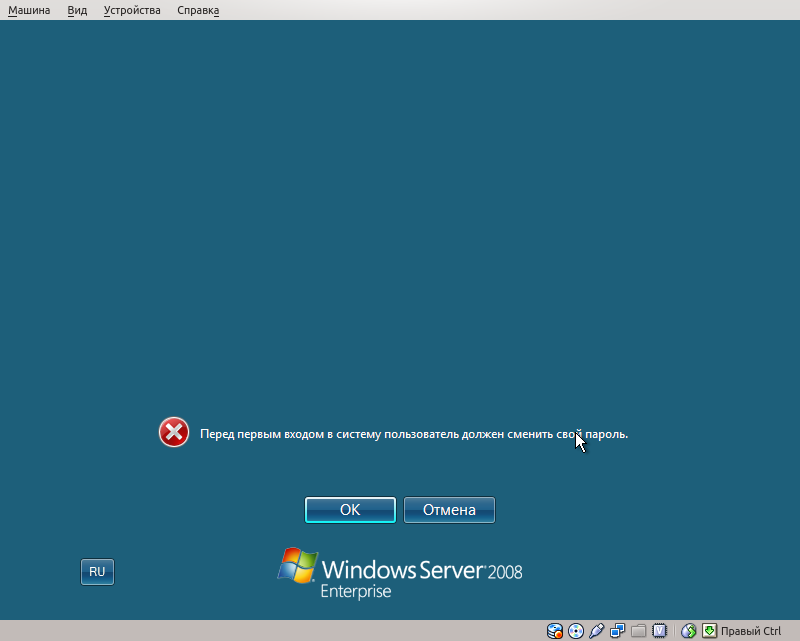Screen dimensions: 800x641
Task: Open the Устройства menu
Action: tap(131, 9)
